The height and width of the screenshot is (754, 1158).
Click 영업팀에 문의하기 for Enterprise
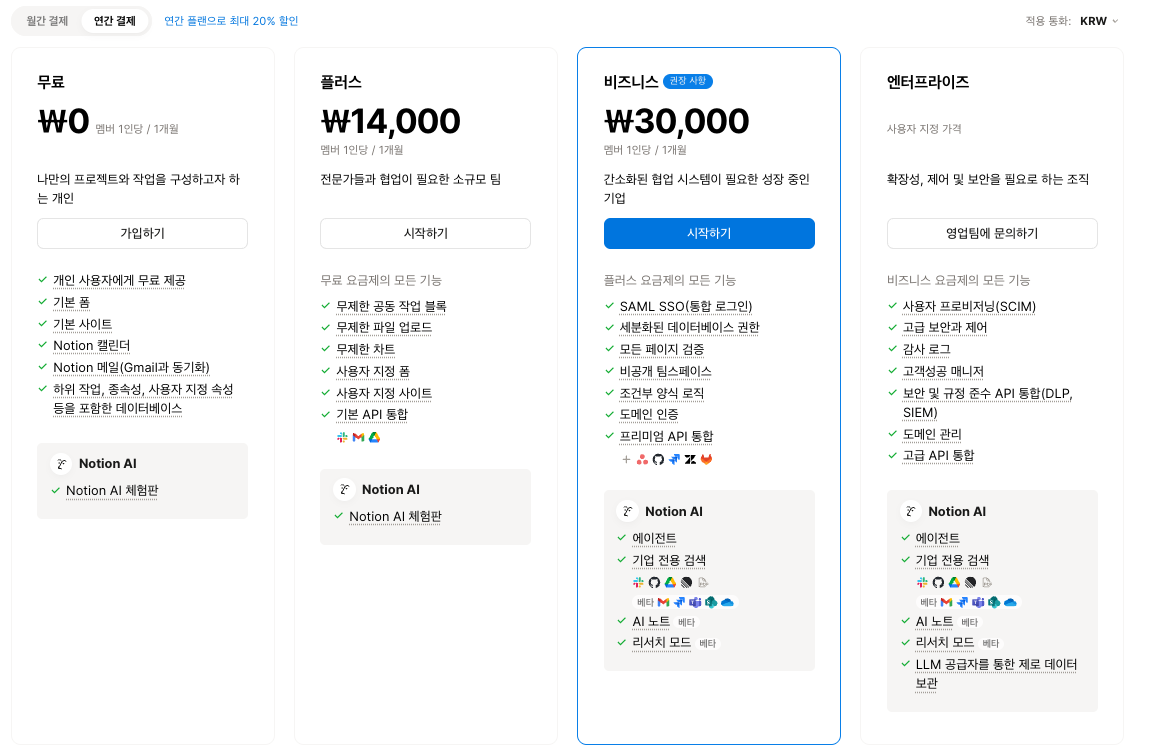tap(992, 233)
